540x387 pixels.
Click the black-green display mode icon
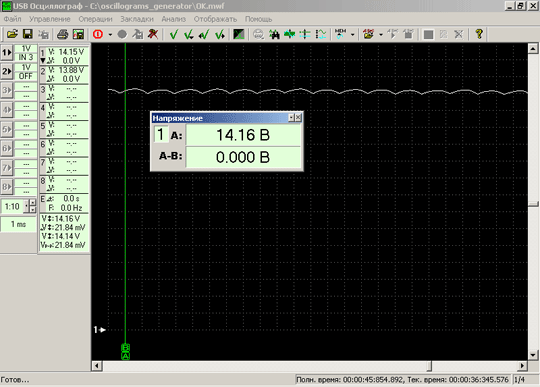[238, 34]
